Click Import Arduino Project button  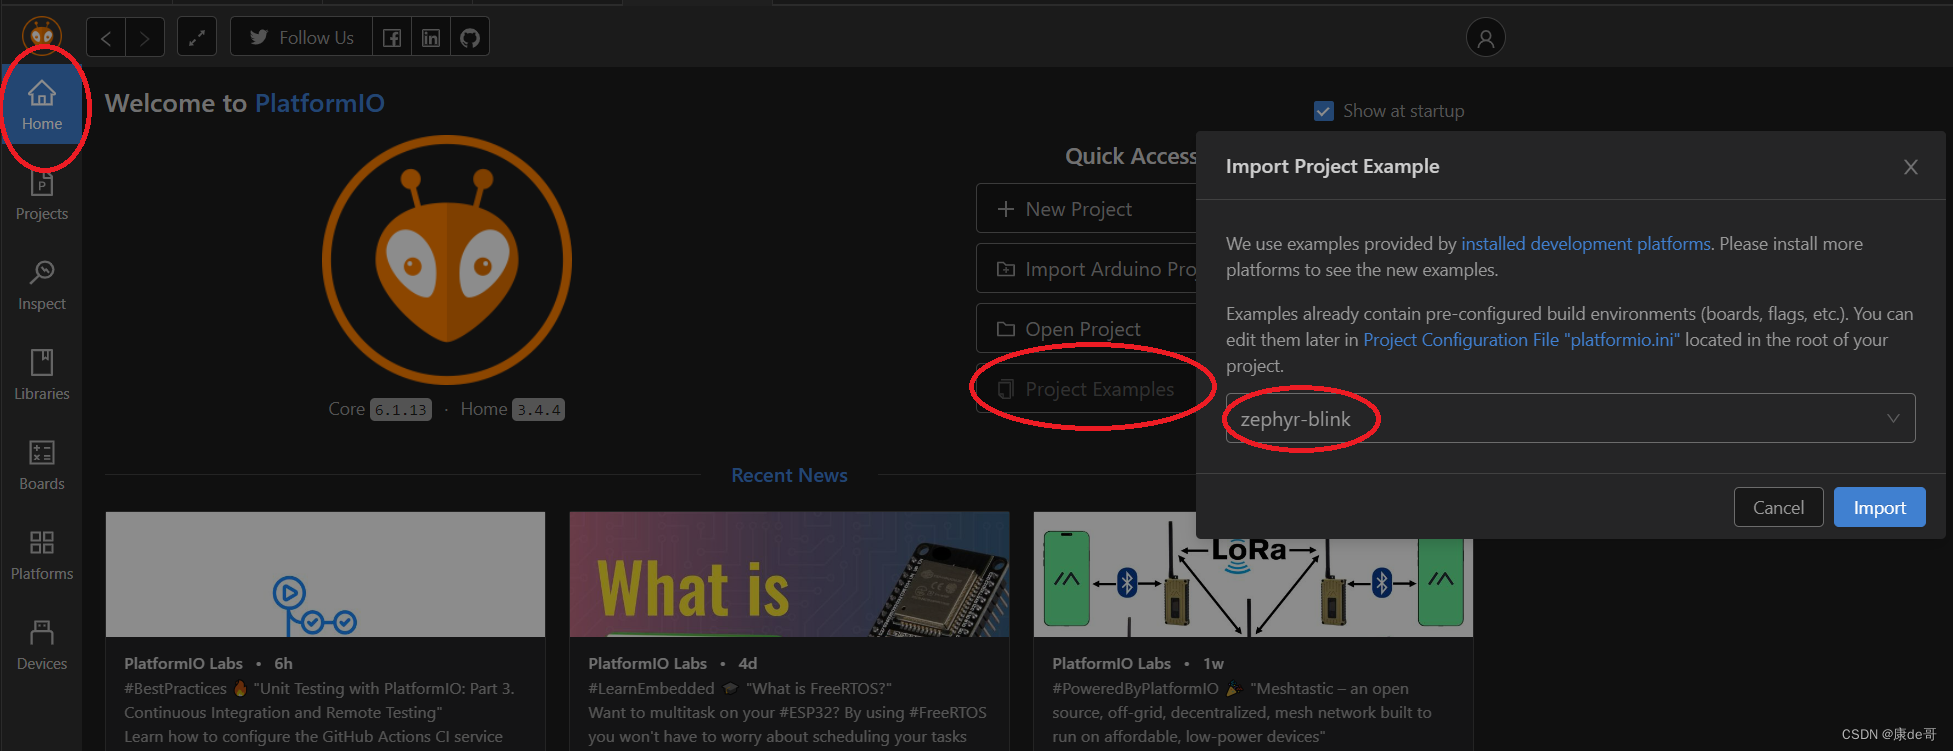click(1086, 269)
